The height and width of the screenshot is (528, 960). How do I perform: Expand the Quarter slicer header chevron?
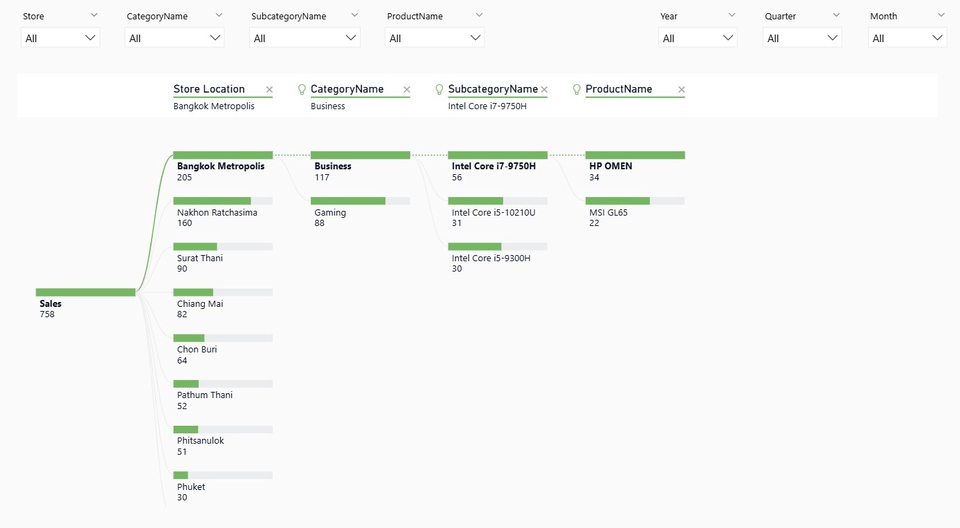coord(836,15)
